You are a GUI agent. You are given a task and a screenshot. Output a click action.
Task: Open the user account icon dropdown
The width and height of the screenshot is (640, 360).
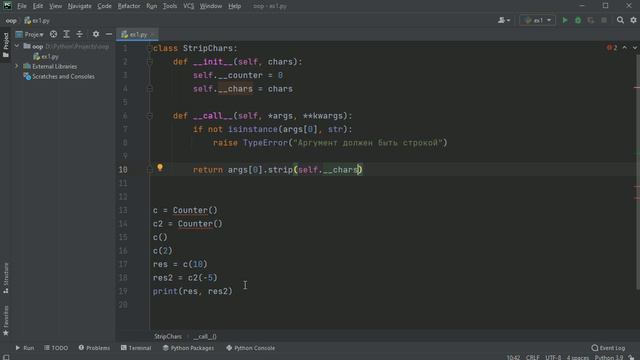(504, 20)
